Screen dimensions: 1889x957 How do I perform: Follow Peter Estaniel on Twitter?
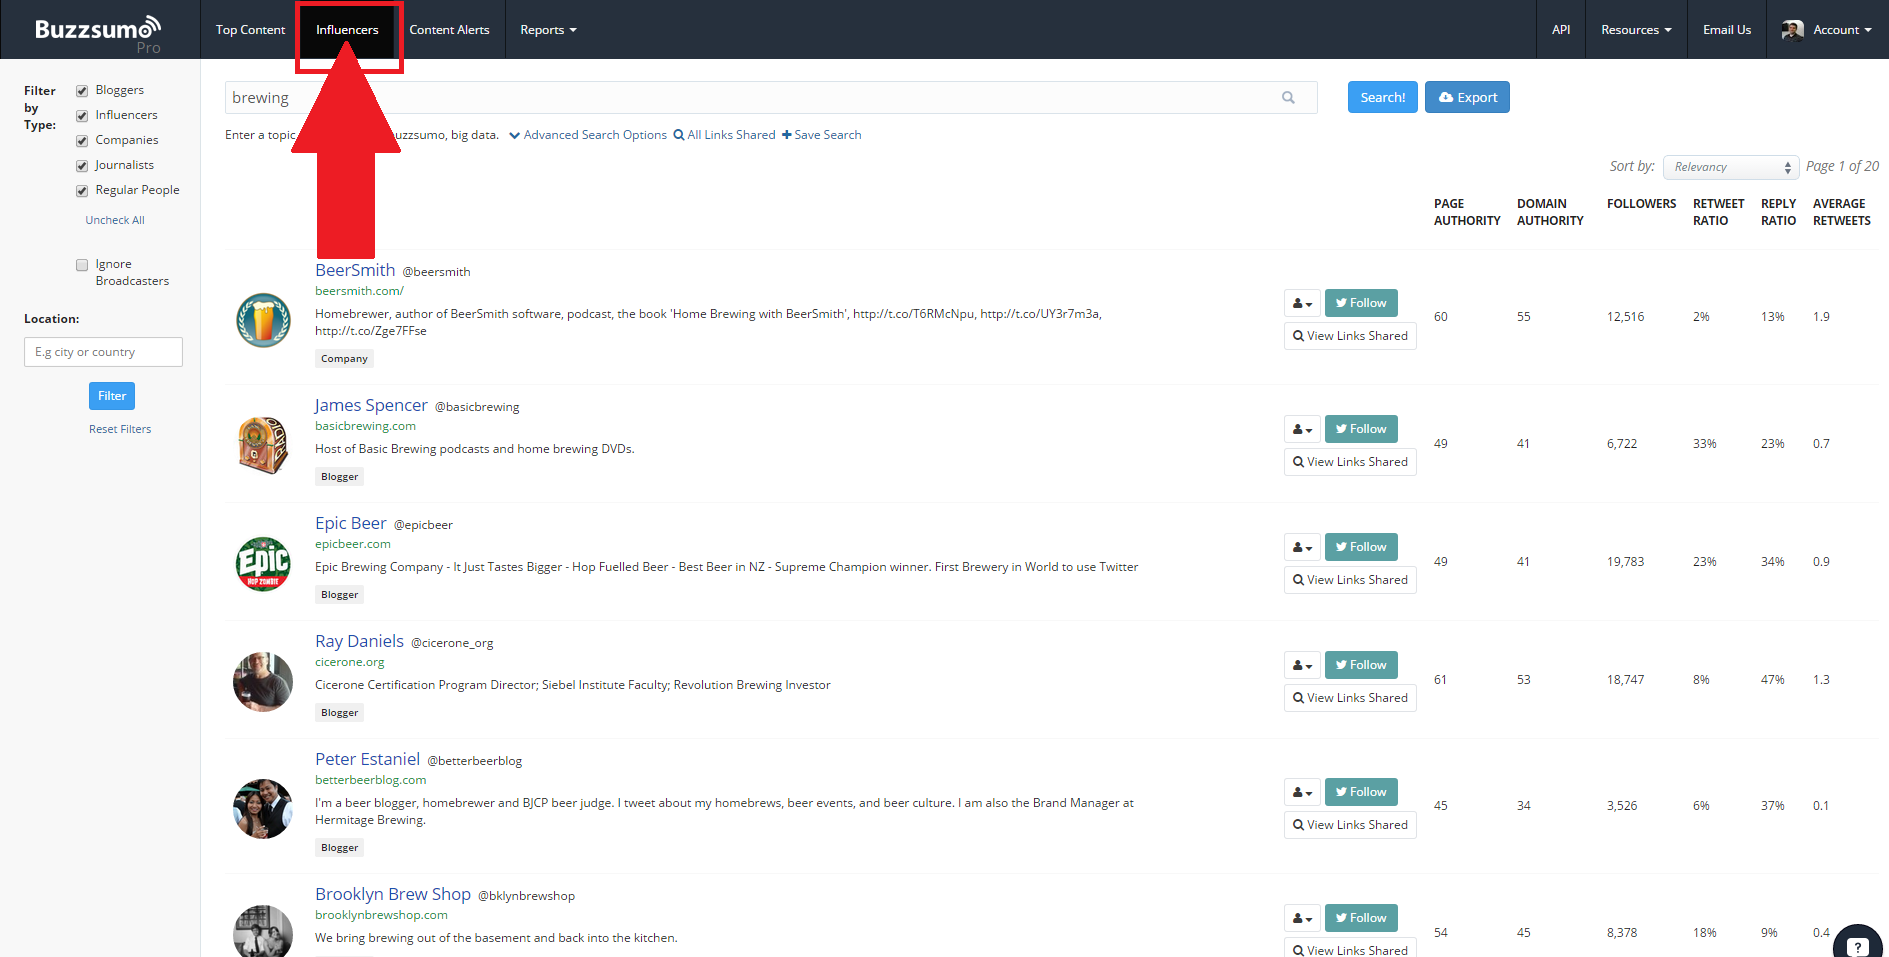pos(1361,792)
